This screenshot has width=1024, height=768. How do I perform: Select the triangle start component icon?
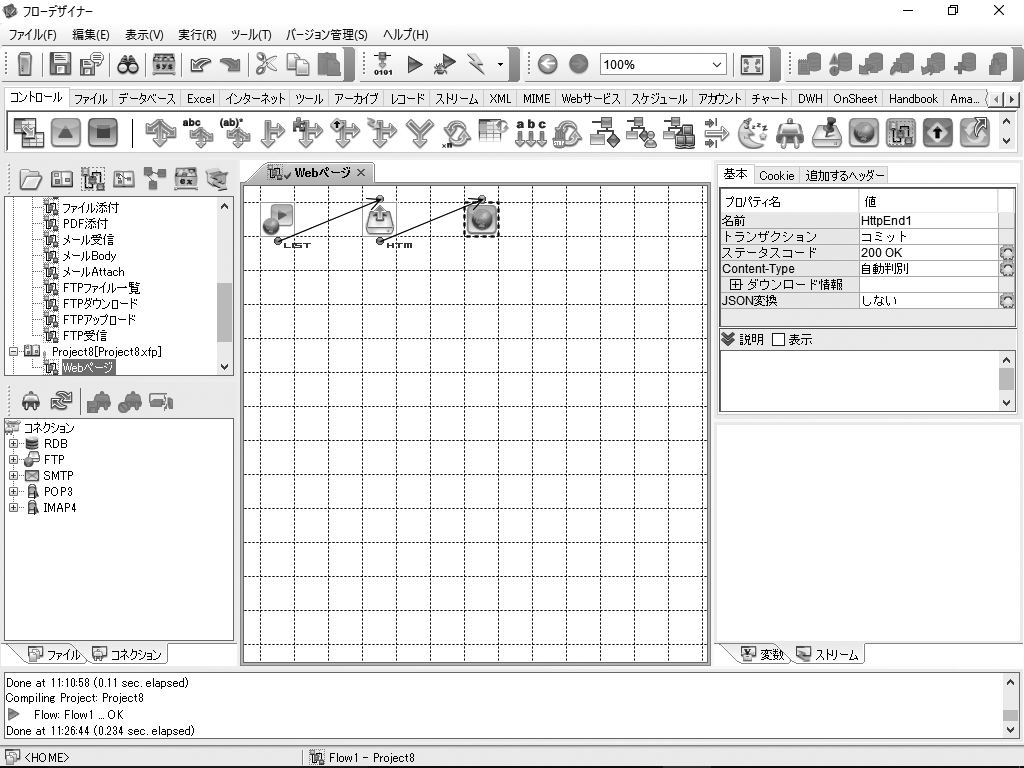[x=65, y=133]
